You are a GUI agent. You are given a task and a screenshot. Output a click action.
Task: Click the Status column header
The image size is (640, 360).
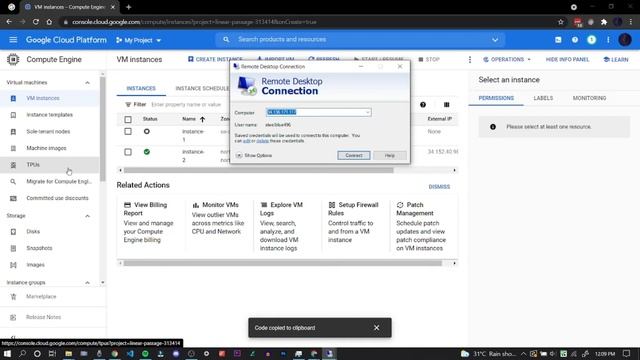point(150,119)
